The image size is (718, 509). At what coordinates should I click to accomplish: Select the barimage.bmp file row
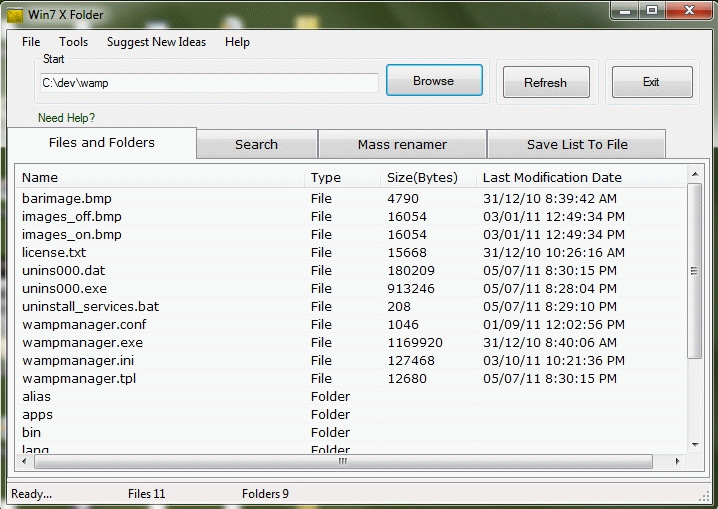tap(351, 199)
